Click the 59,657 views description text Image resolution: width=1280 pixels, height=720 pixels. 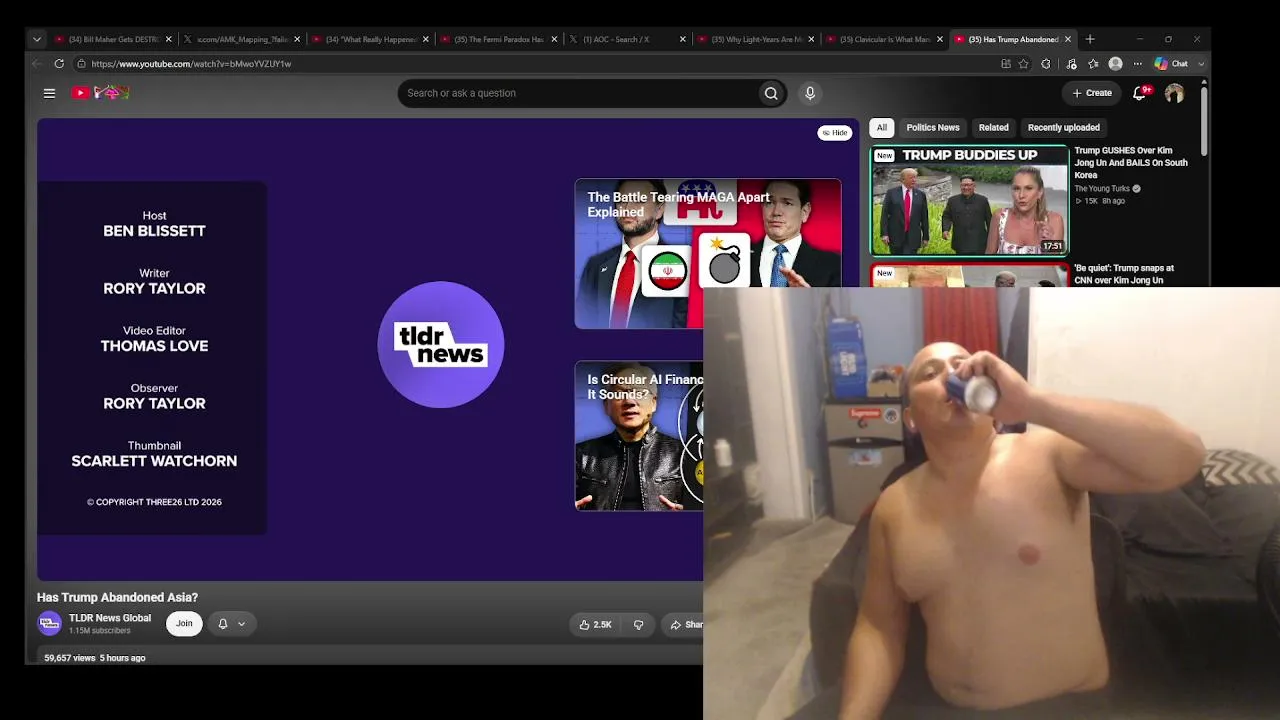point(70,658)
